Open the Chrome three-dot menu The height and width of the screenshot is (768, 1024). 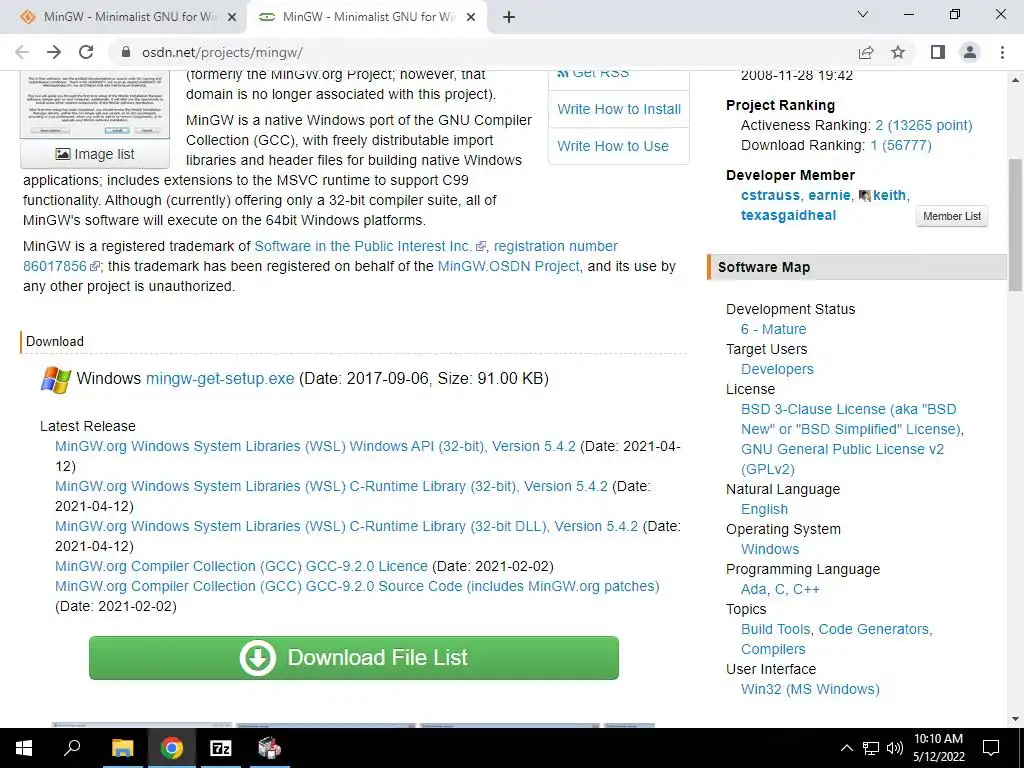coord(1002,52)
